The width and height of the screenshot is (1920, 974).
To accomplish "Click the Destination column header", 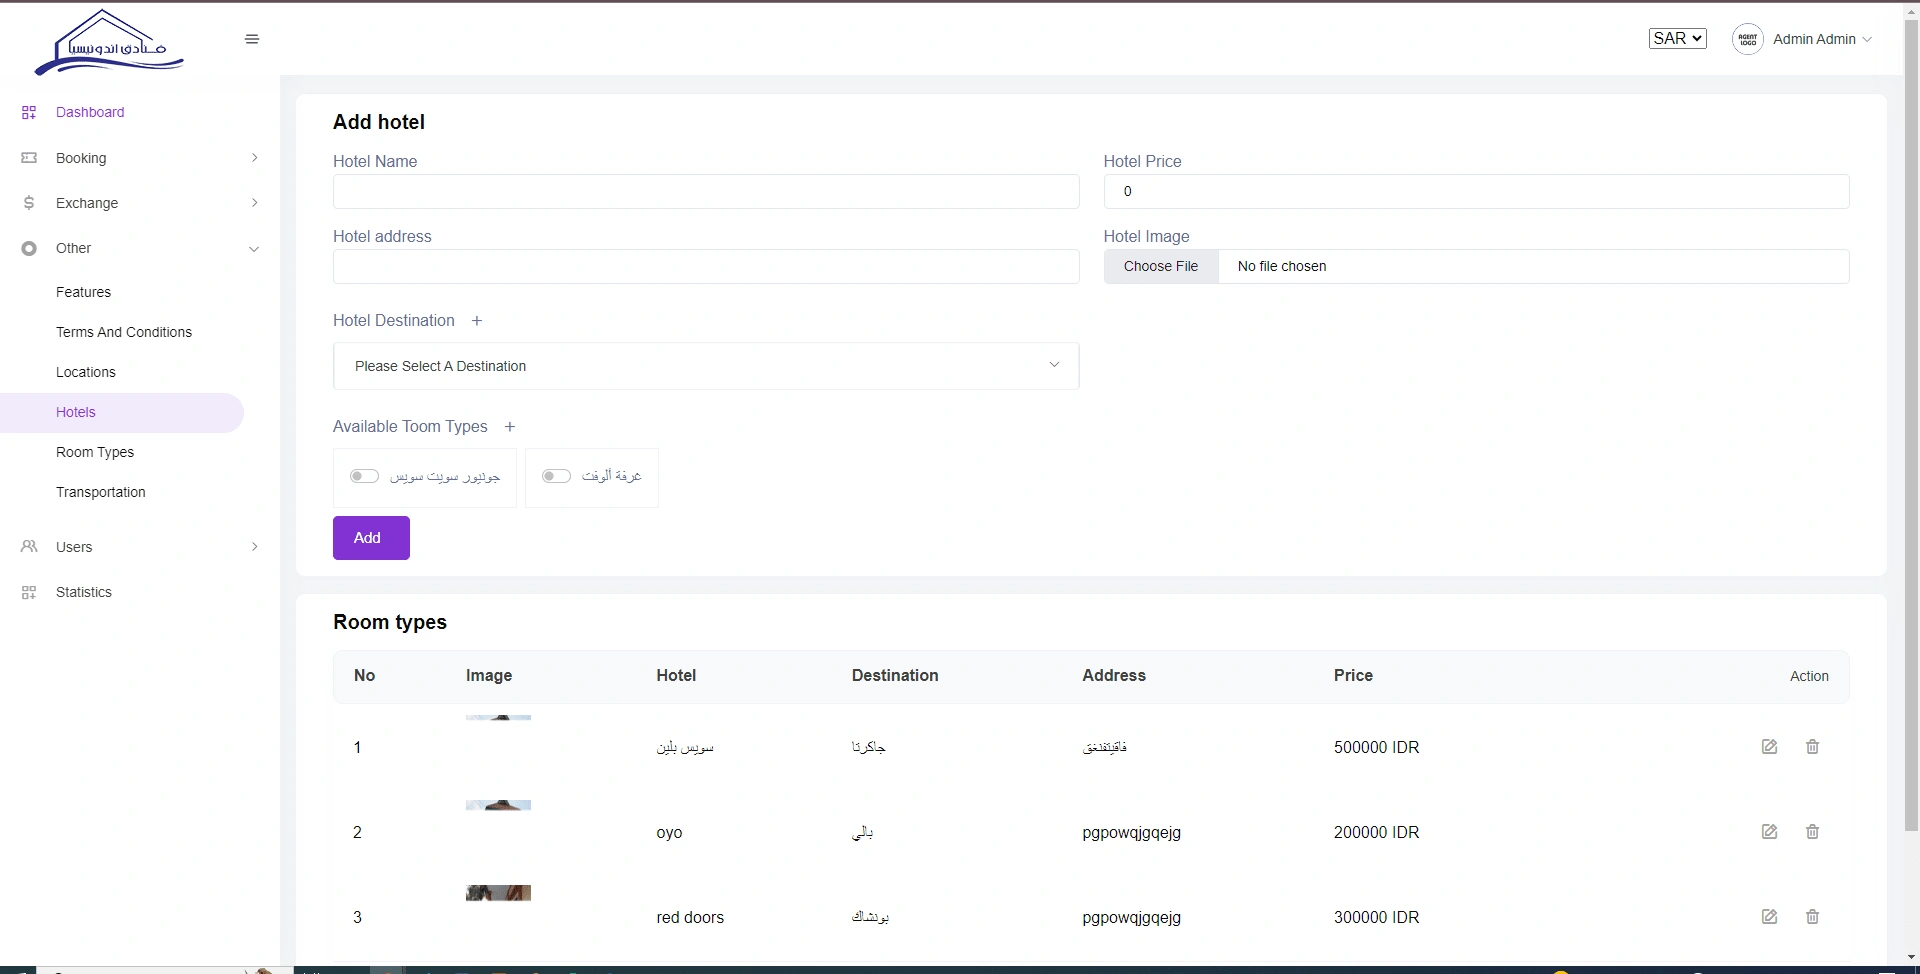I will coord(895,676).
